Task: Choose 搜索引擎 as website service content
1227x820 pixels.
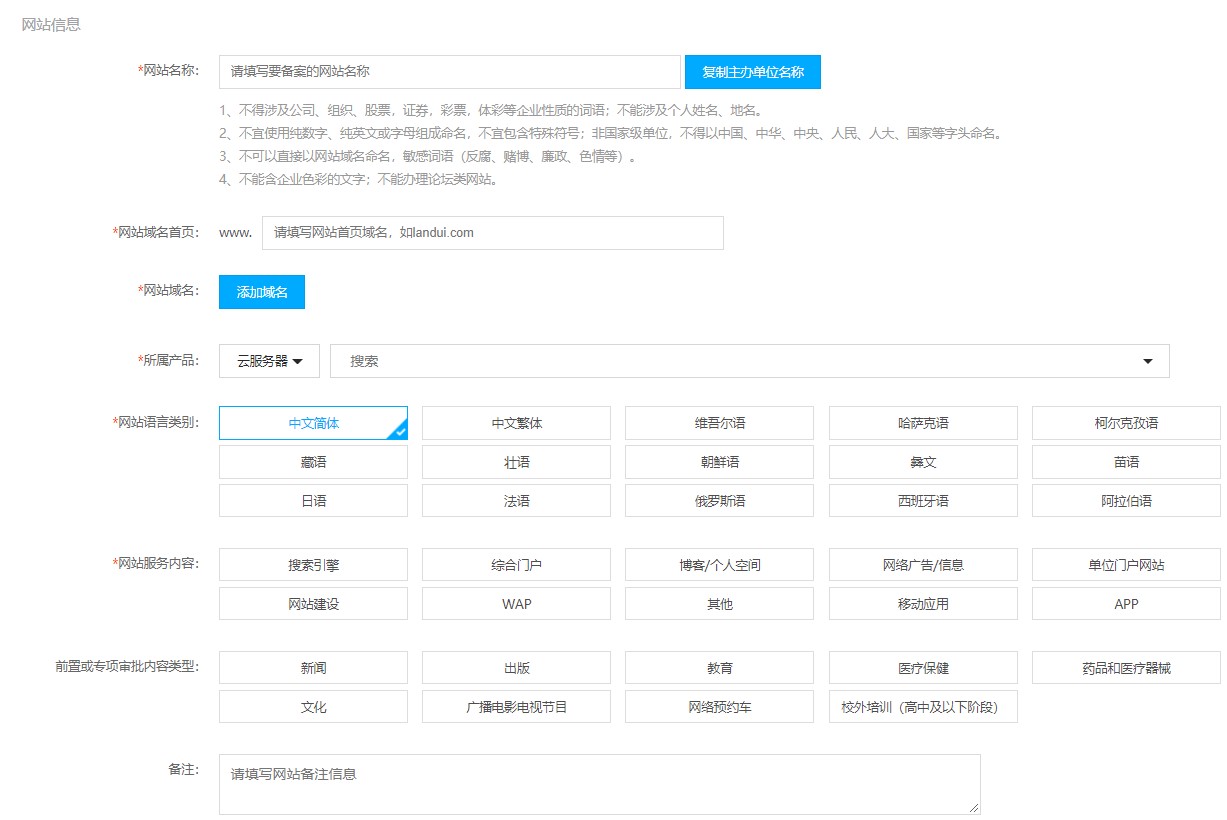Action: (313, 564)
